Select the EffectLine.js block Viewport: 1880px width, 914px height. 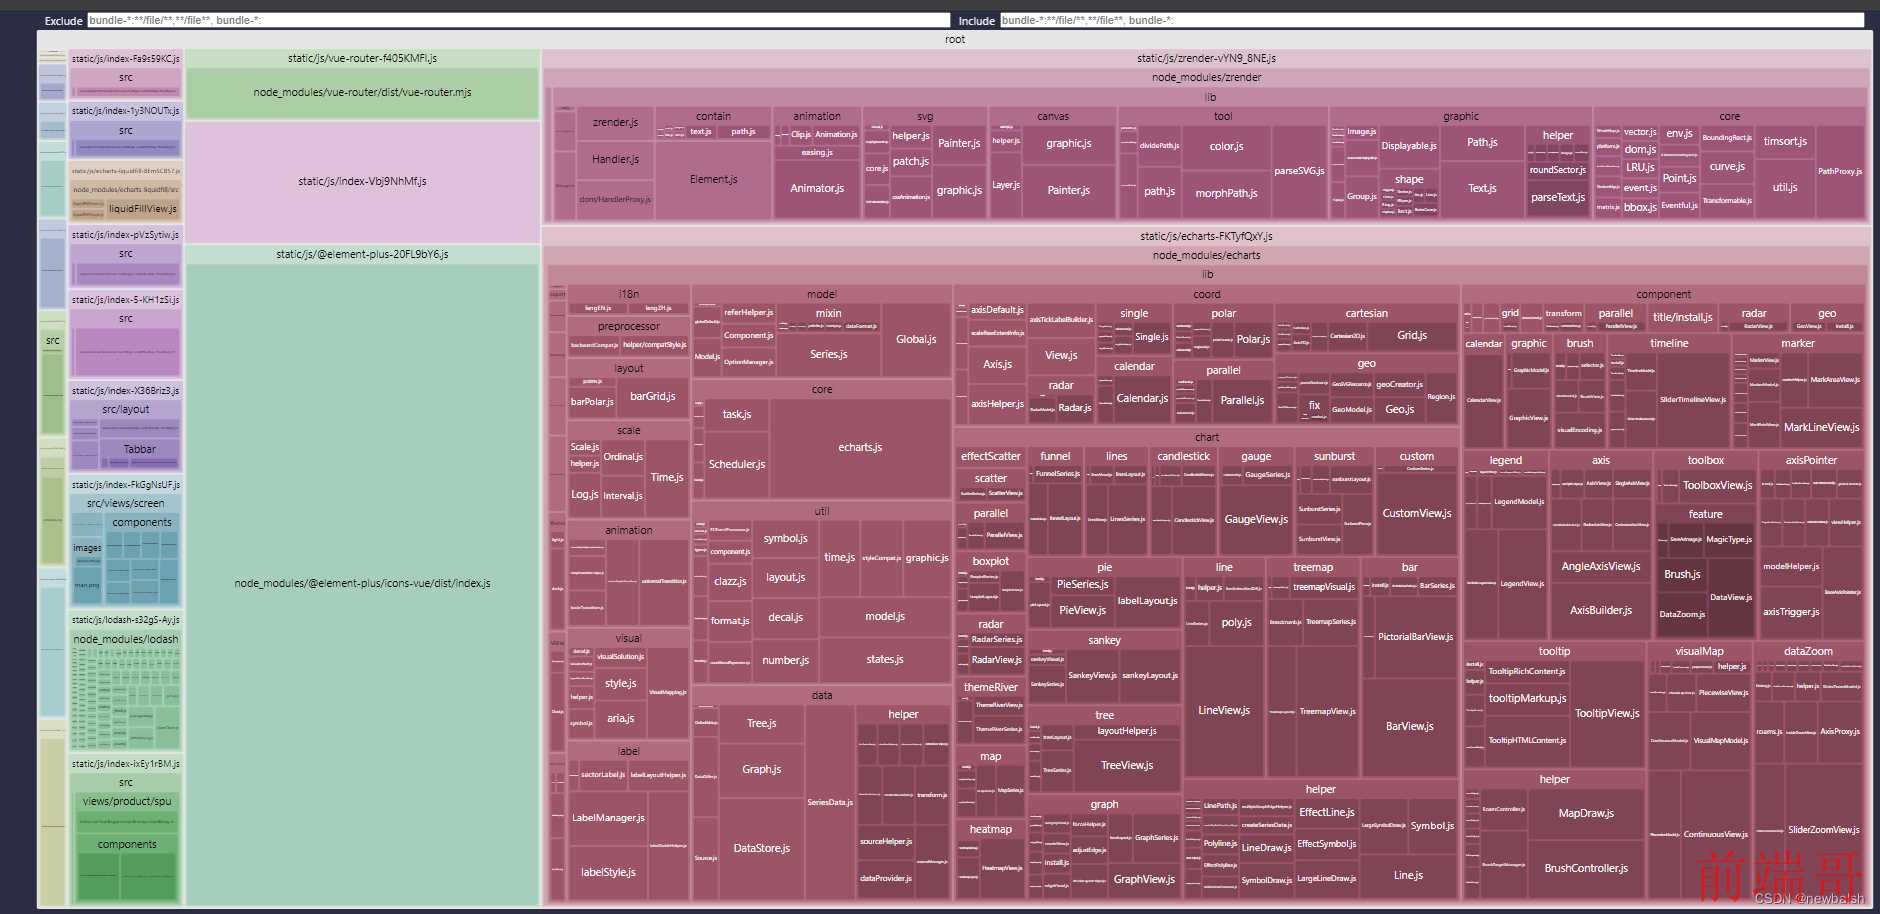[x=1326, y=813]
